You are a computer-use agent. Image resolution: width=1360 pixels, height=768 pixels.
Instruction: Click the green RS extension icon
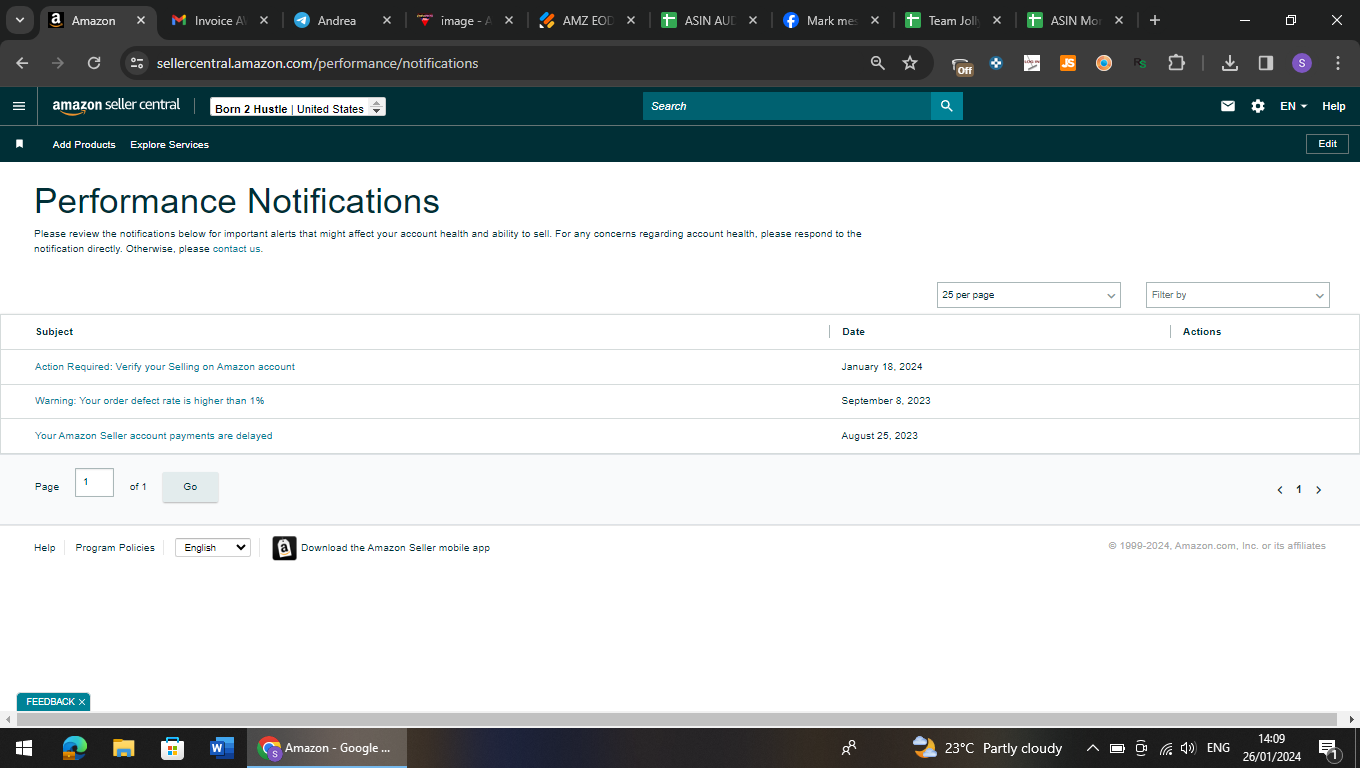tap(1140, 63)
